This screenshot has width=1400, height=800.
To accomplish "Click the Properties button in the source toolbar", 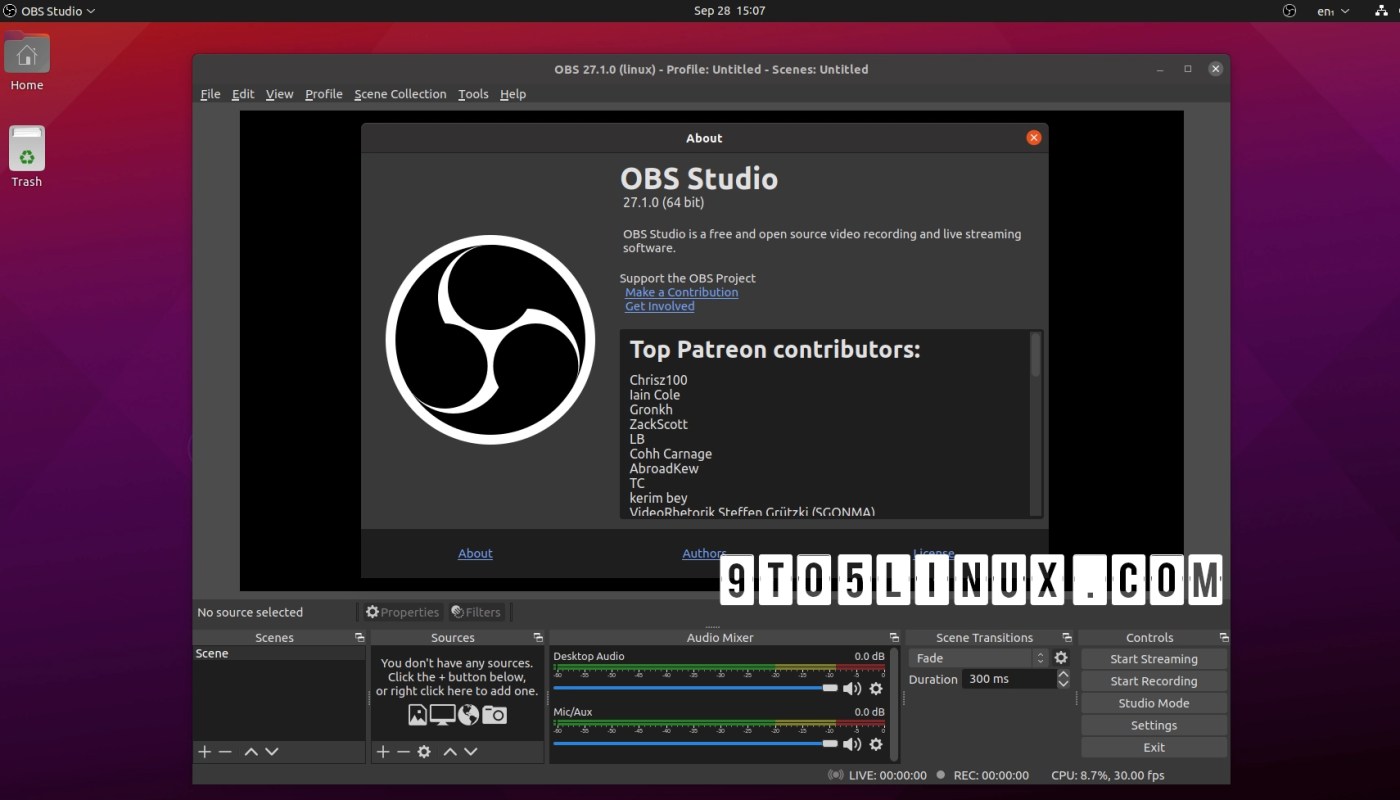I will [x=402, y=612].
